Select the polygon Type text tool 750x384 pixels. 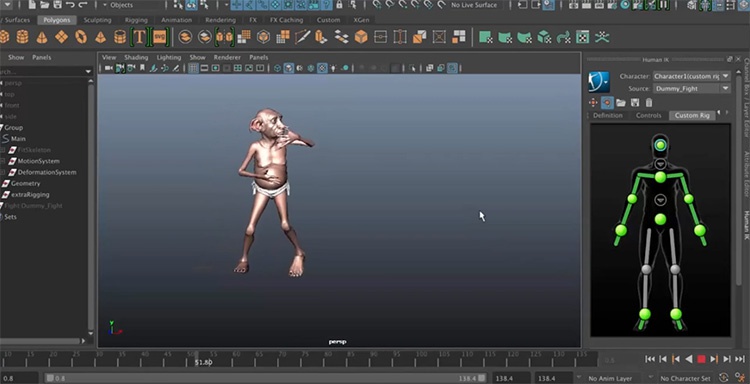tap(139, 37)
